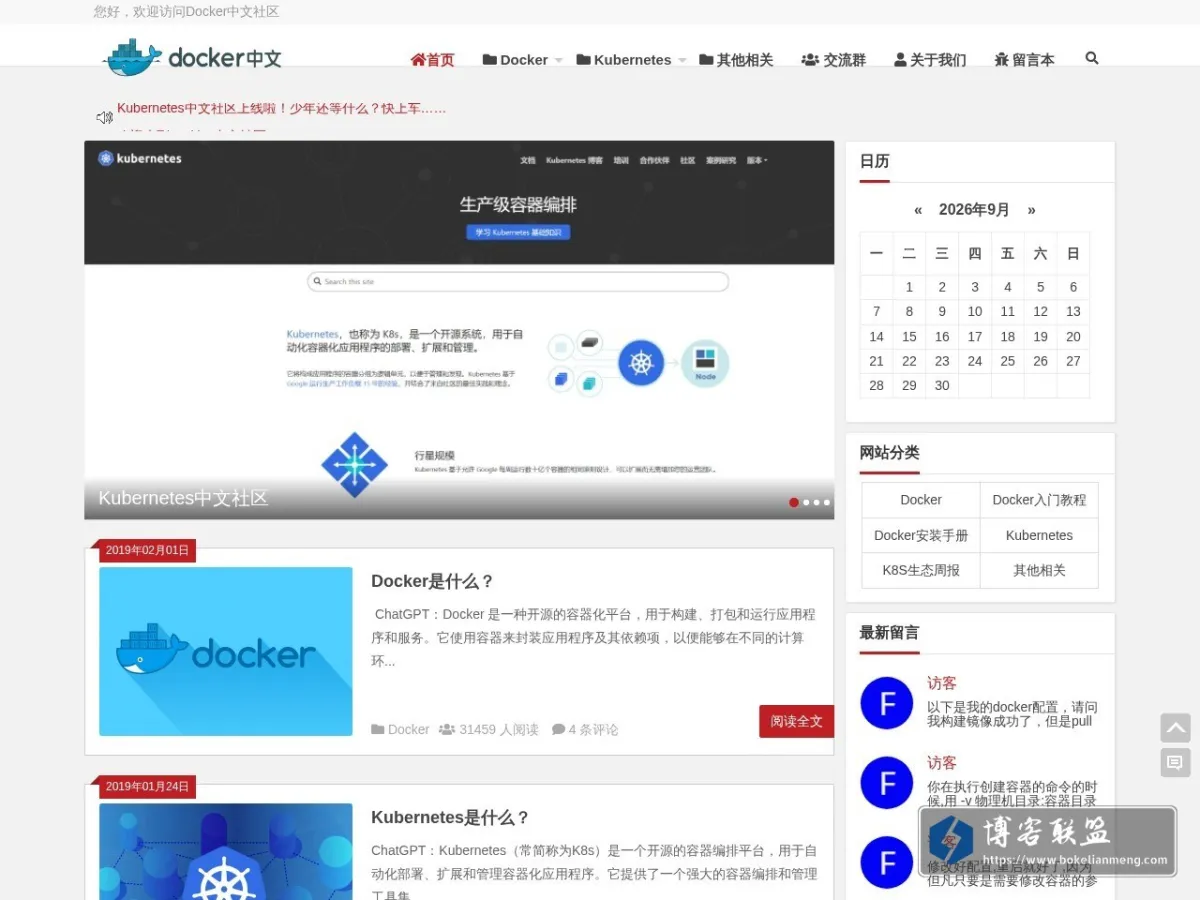Viewport: 1200px width, 900px height.
Task: Select day 1 in the calendar
Action: pyautogui.click(x=909, y=287)
